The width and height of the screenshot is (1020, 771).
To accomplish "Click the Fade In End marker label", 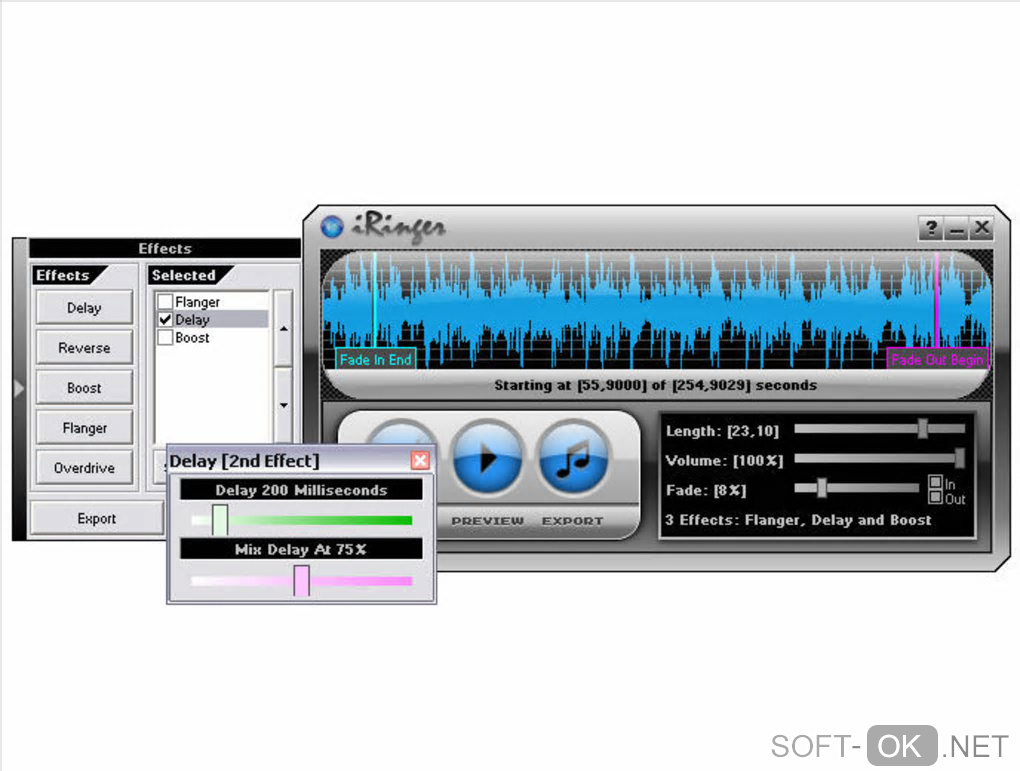I will click(x=375, y=359).
